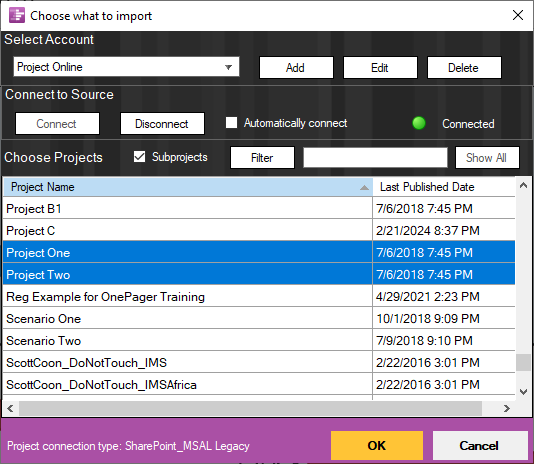The height and width of the screenshot is (464, 534).
Task: Click the filter text input field
Action: pos(375,157)
